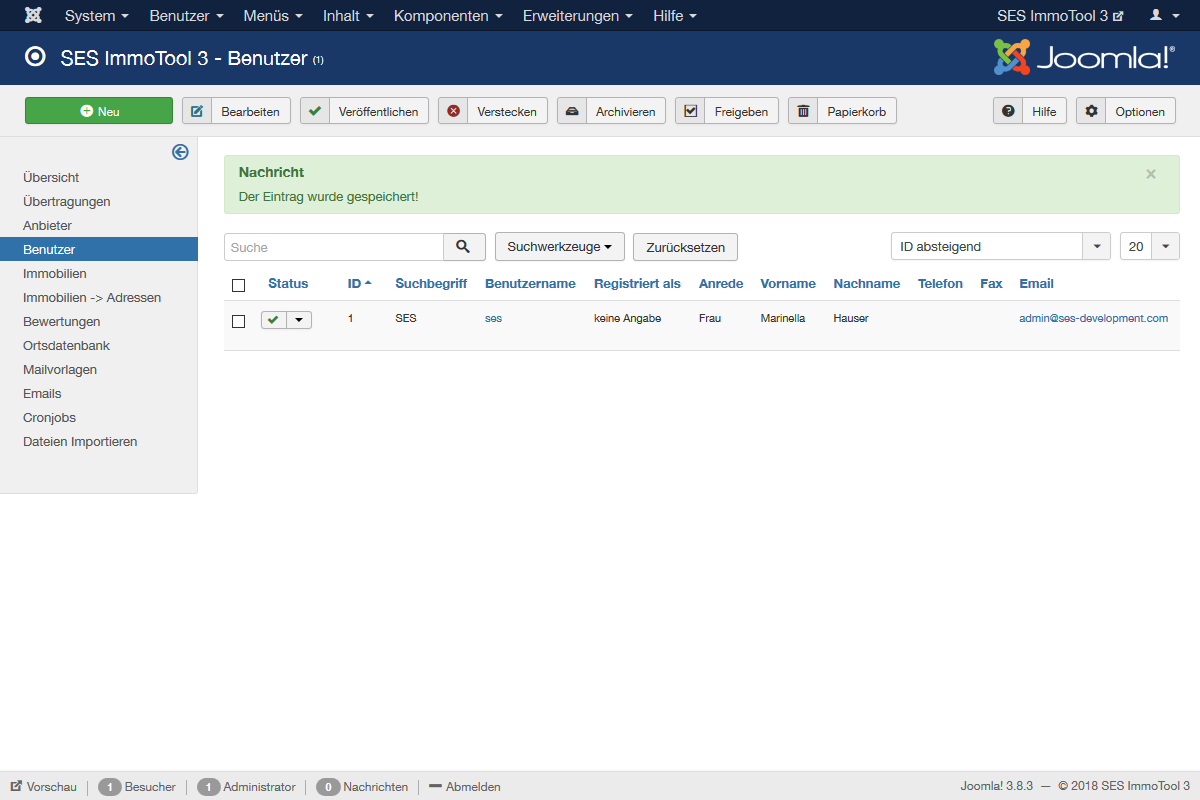Click the Freigeben toolbar button

tap(727, 111)
